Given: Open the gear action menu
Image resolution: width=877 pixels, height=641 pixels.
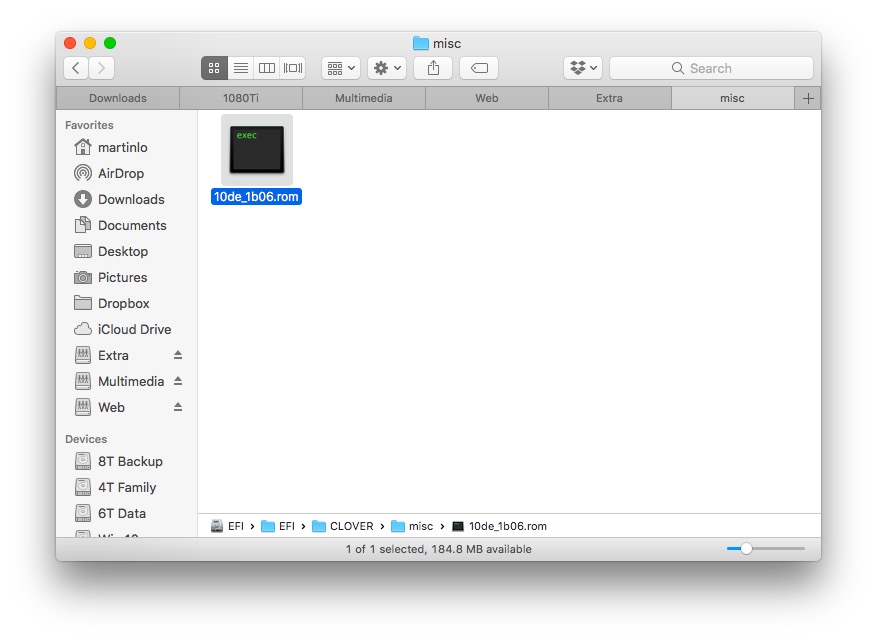Looking at the screenshot, I should pos(387,68).
